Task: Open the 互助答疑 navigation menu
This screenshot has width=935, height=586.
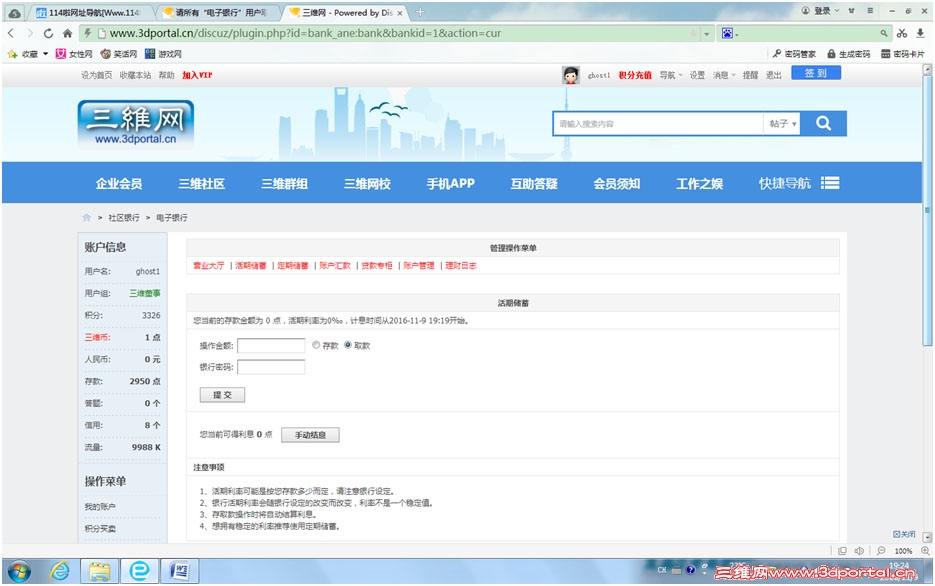Action: click(x=534, y=184)
